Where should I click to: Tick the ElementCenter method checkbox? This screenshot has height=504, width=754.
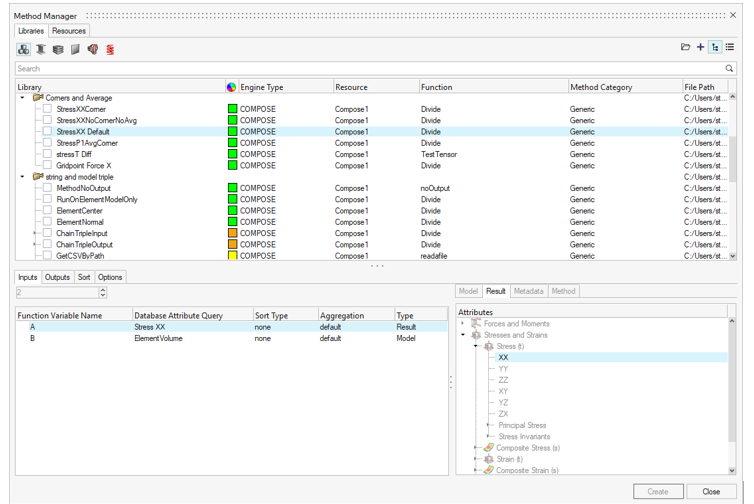[x=47, y=211]
